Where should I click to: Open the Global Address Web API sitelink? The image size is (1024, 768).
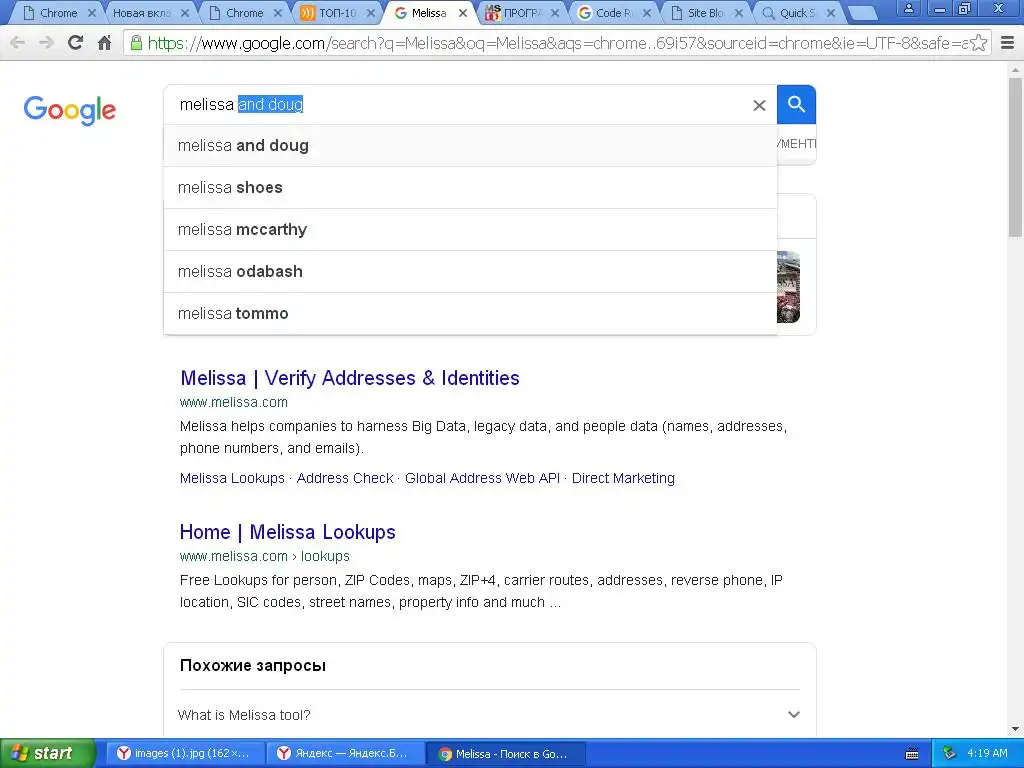point(483,478)
